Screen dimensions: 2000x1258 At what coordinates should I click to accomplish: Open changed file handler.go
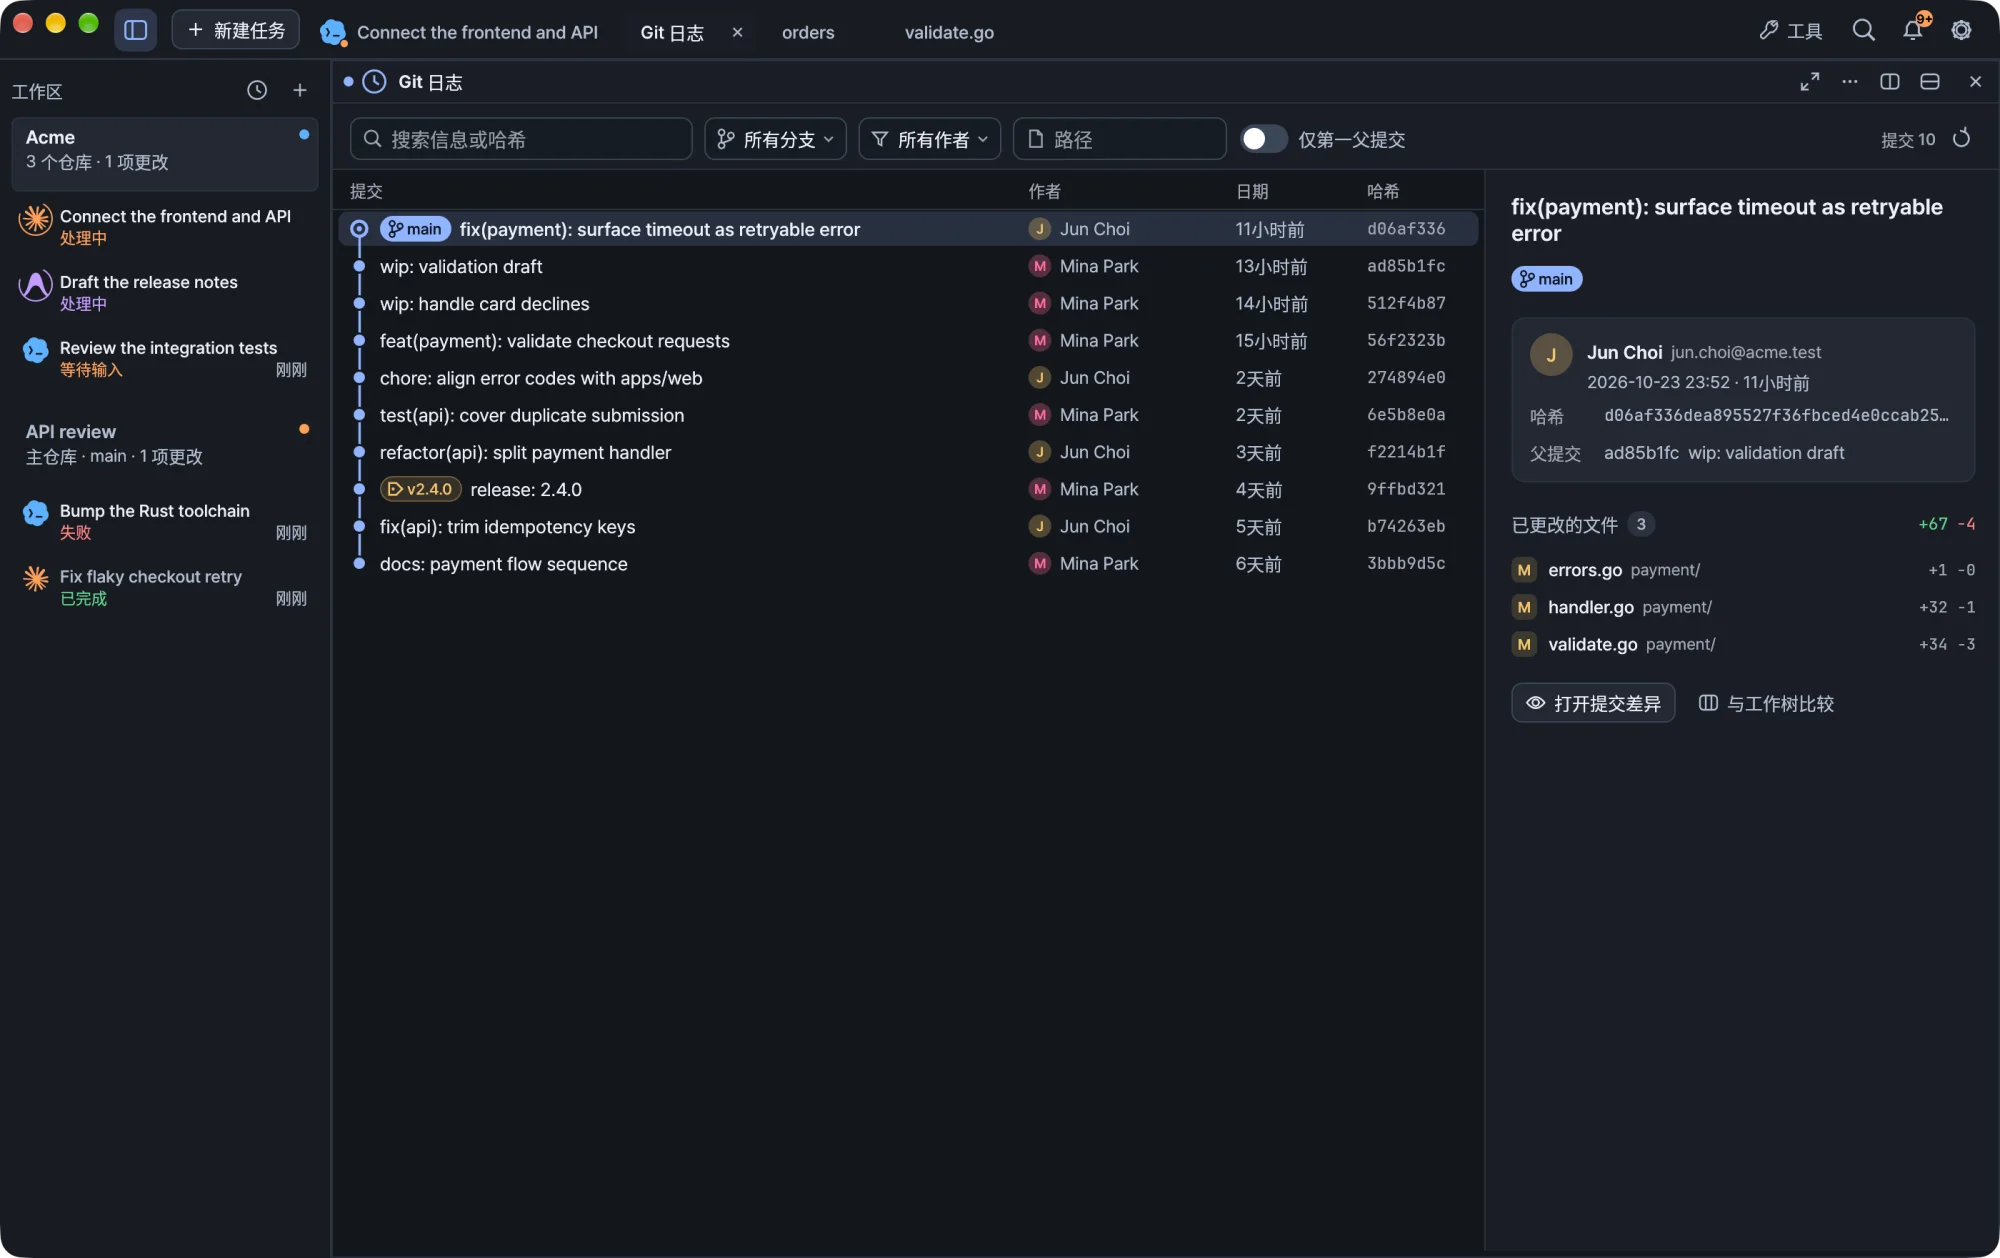click(1743, 607)
